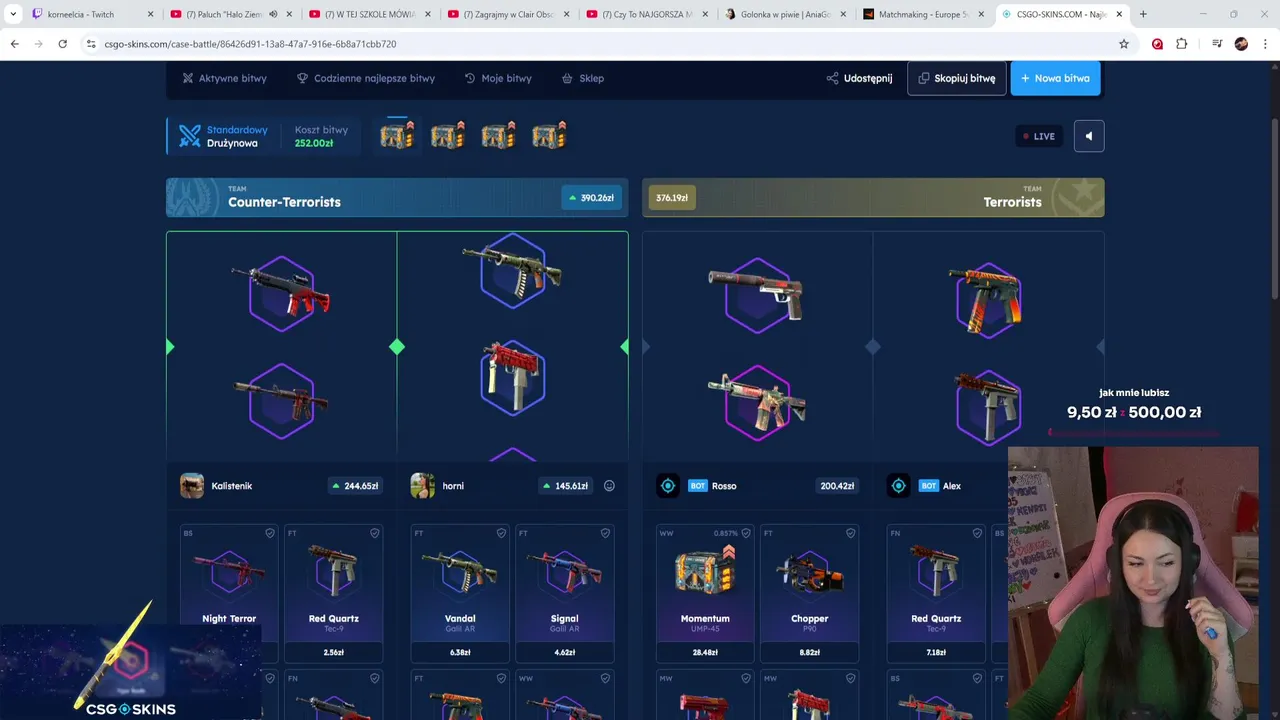Click the shield check on the Vandal card

pyautogui.click(x=501, y=533)
